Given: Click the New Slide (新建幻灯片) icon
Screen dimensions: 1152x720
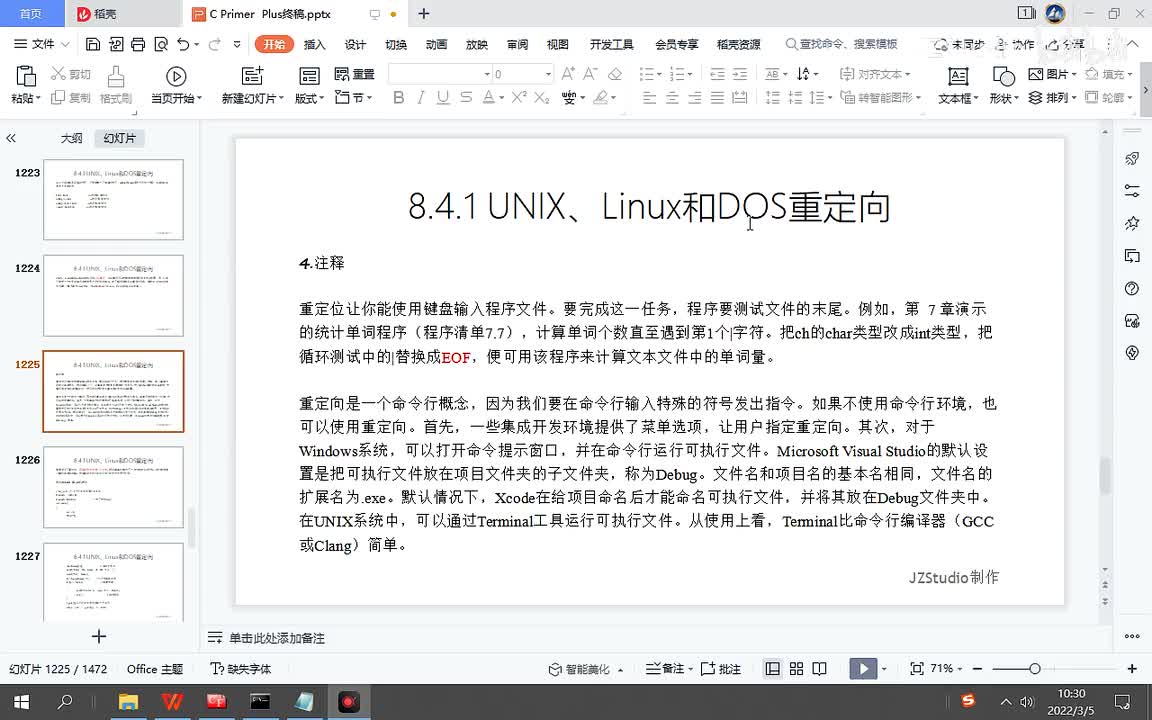Looking at the screenshot, I should pos(252,76).
